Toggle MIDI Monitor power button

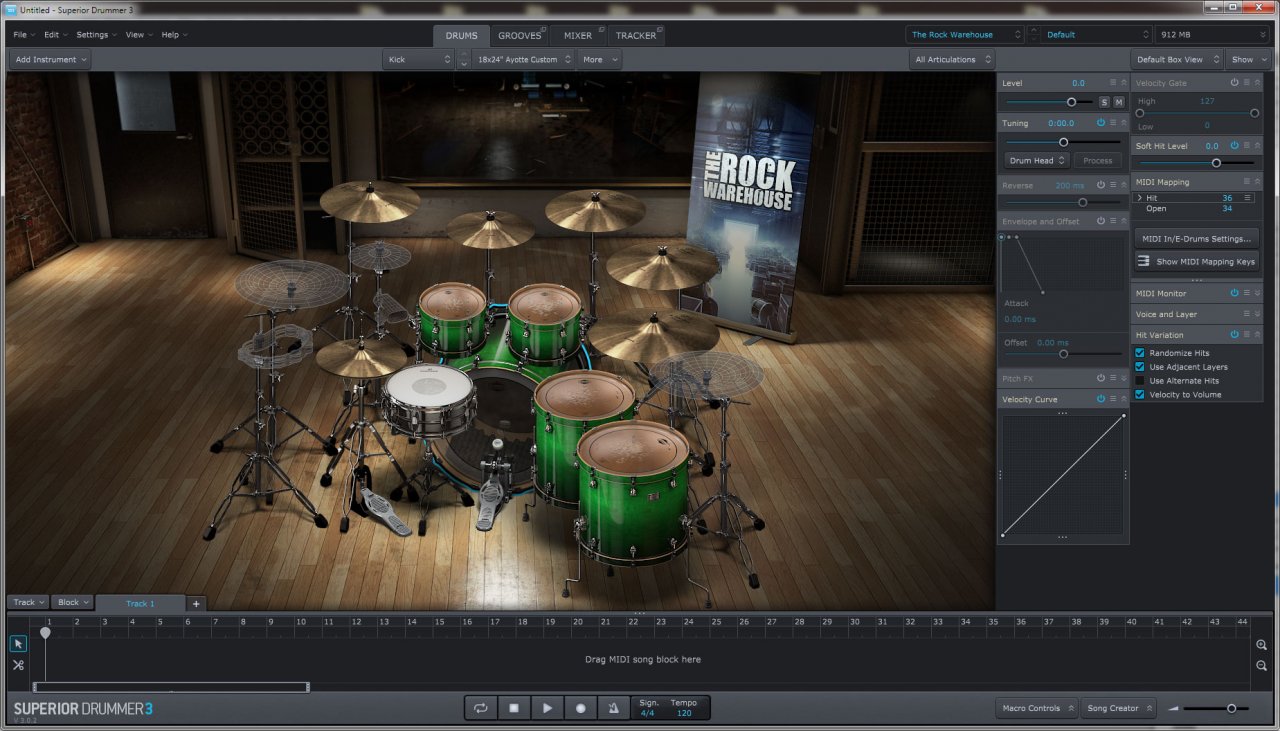[x=1235, y=293]
